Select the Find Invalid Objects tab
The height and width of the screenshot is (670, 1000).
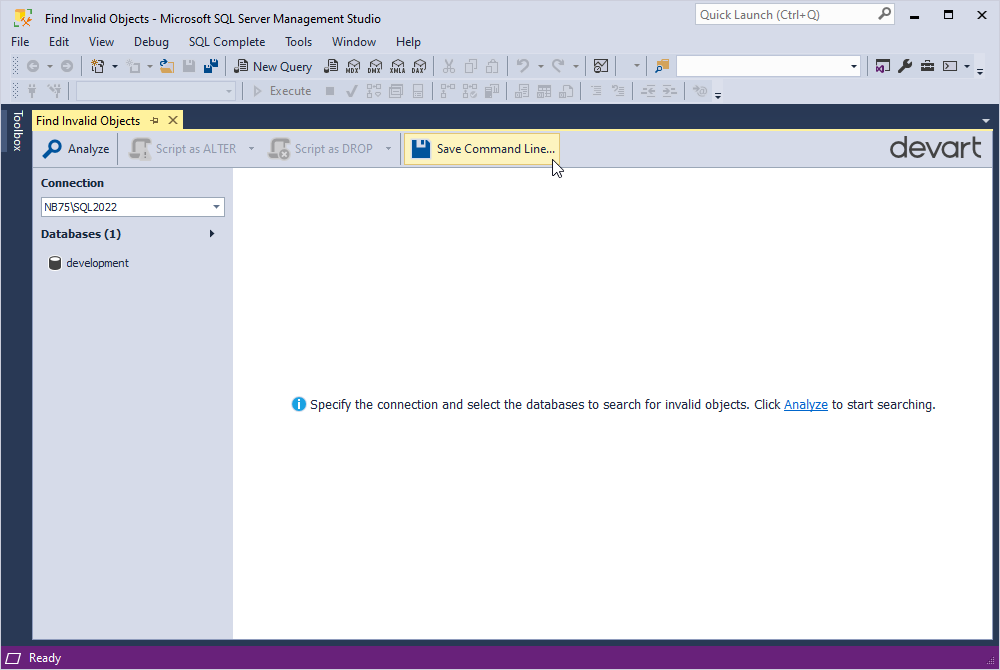click(x=88, y=120)
